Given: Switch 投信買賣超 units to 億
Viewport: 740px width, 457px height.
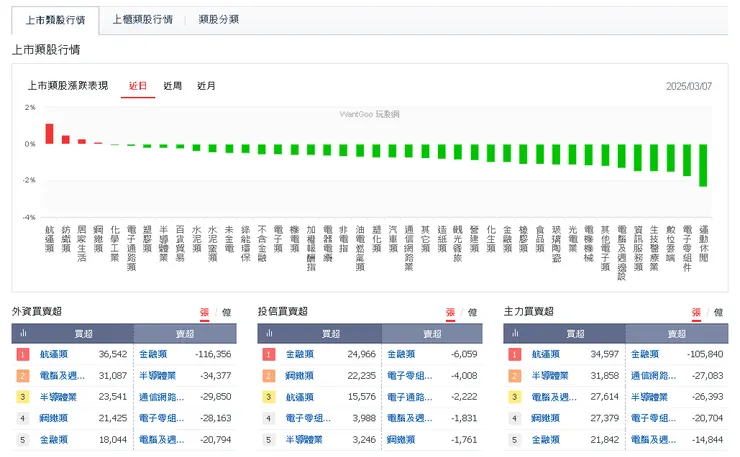Looking at the screenshot, I should [472, 313].
